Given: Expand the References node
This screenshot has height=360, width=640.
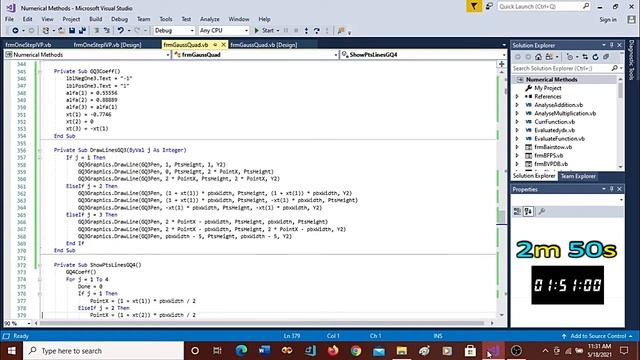Looking at the screenshot, I should [x=517, y=97].
